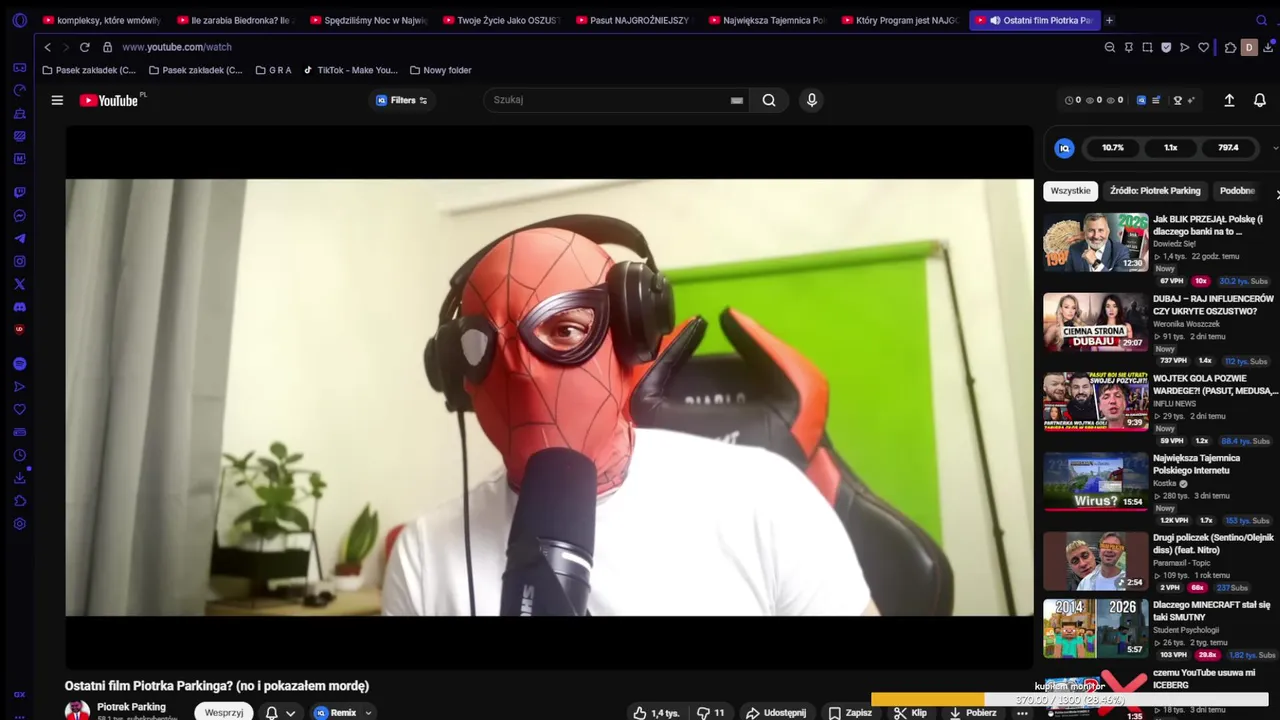
Task: Open Telegram in the browser sidebar
Action: point(20,238)
